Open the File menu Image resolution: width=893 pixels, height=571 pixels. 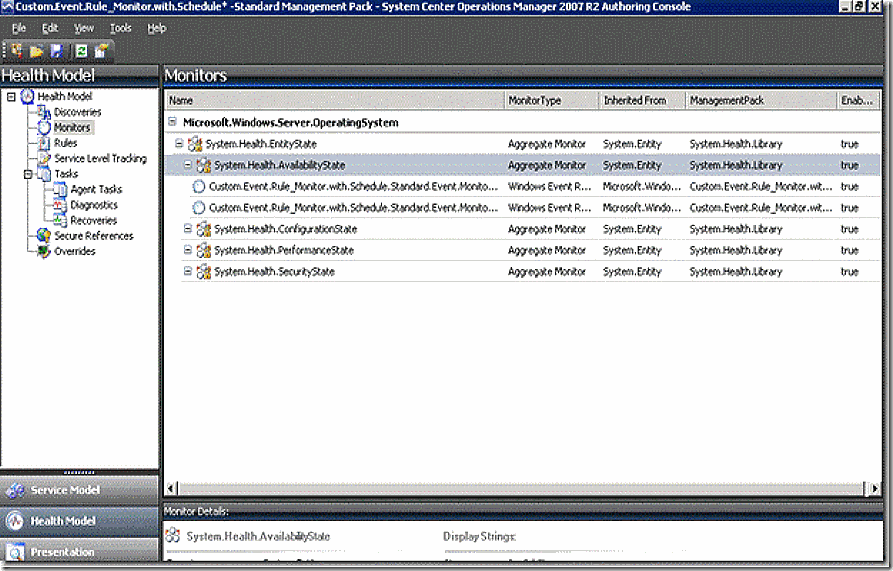(x=19, y=28)
